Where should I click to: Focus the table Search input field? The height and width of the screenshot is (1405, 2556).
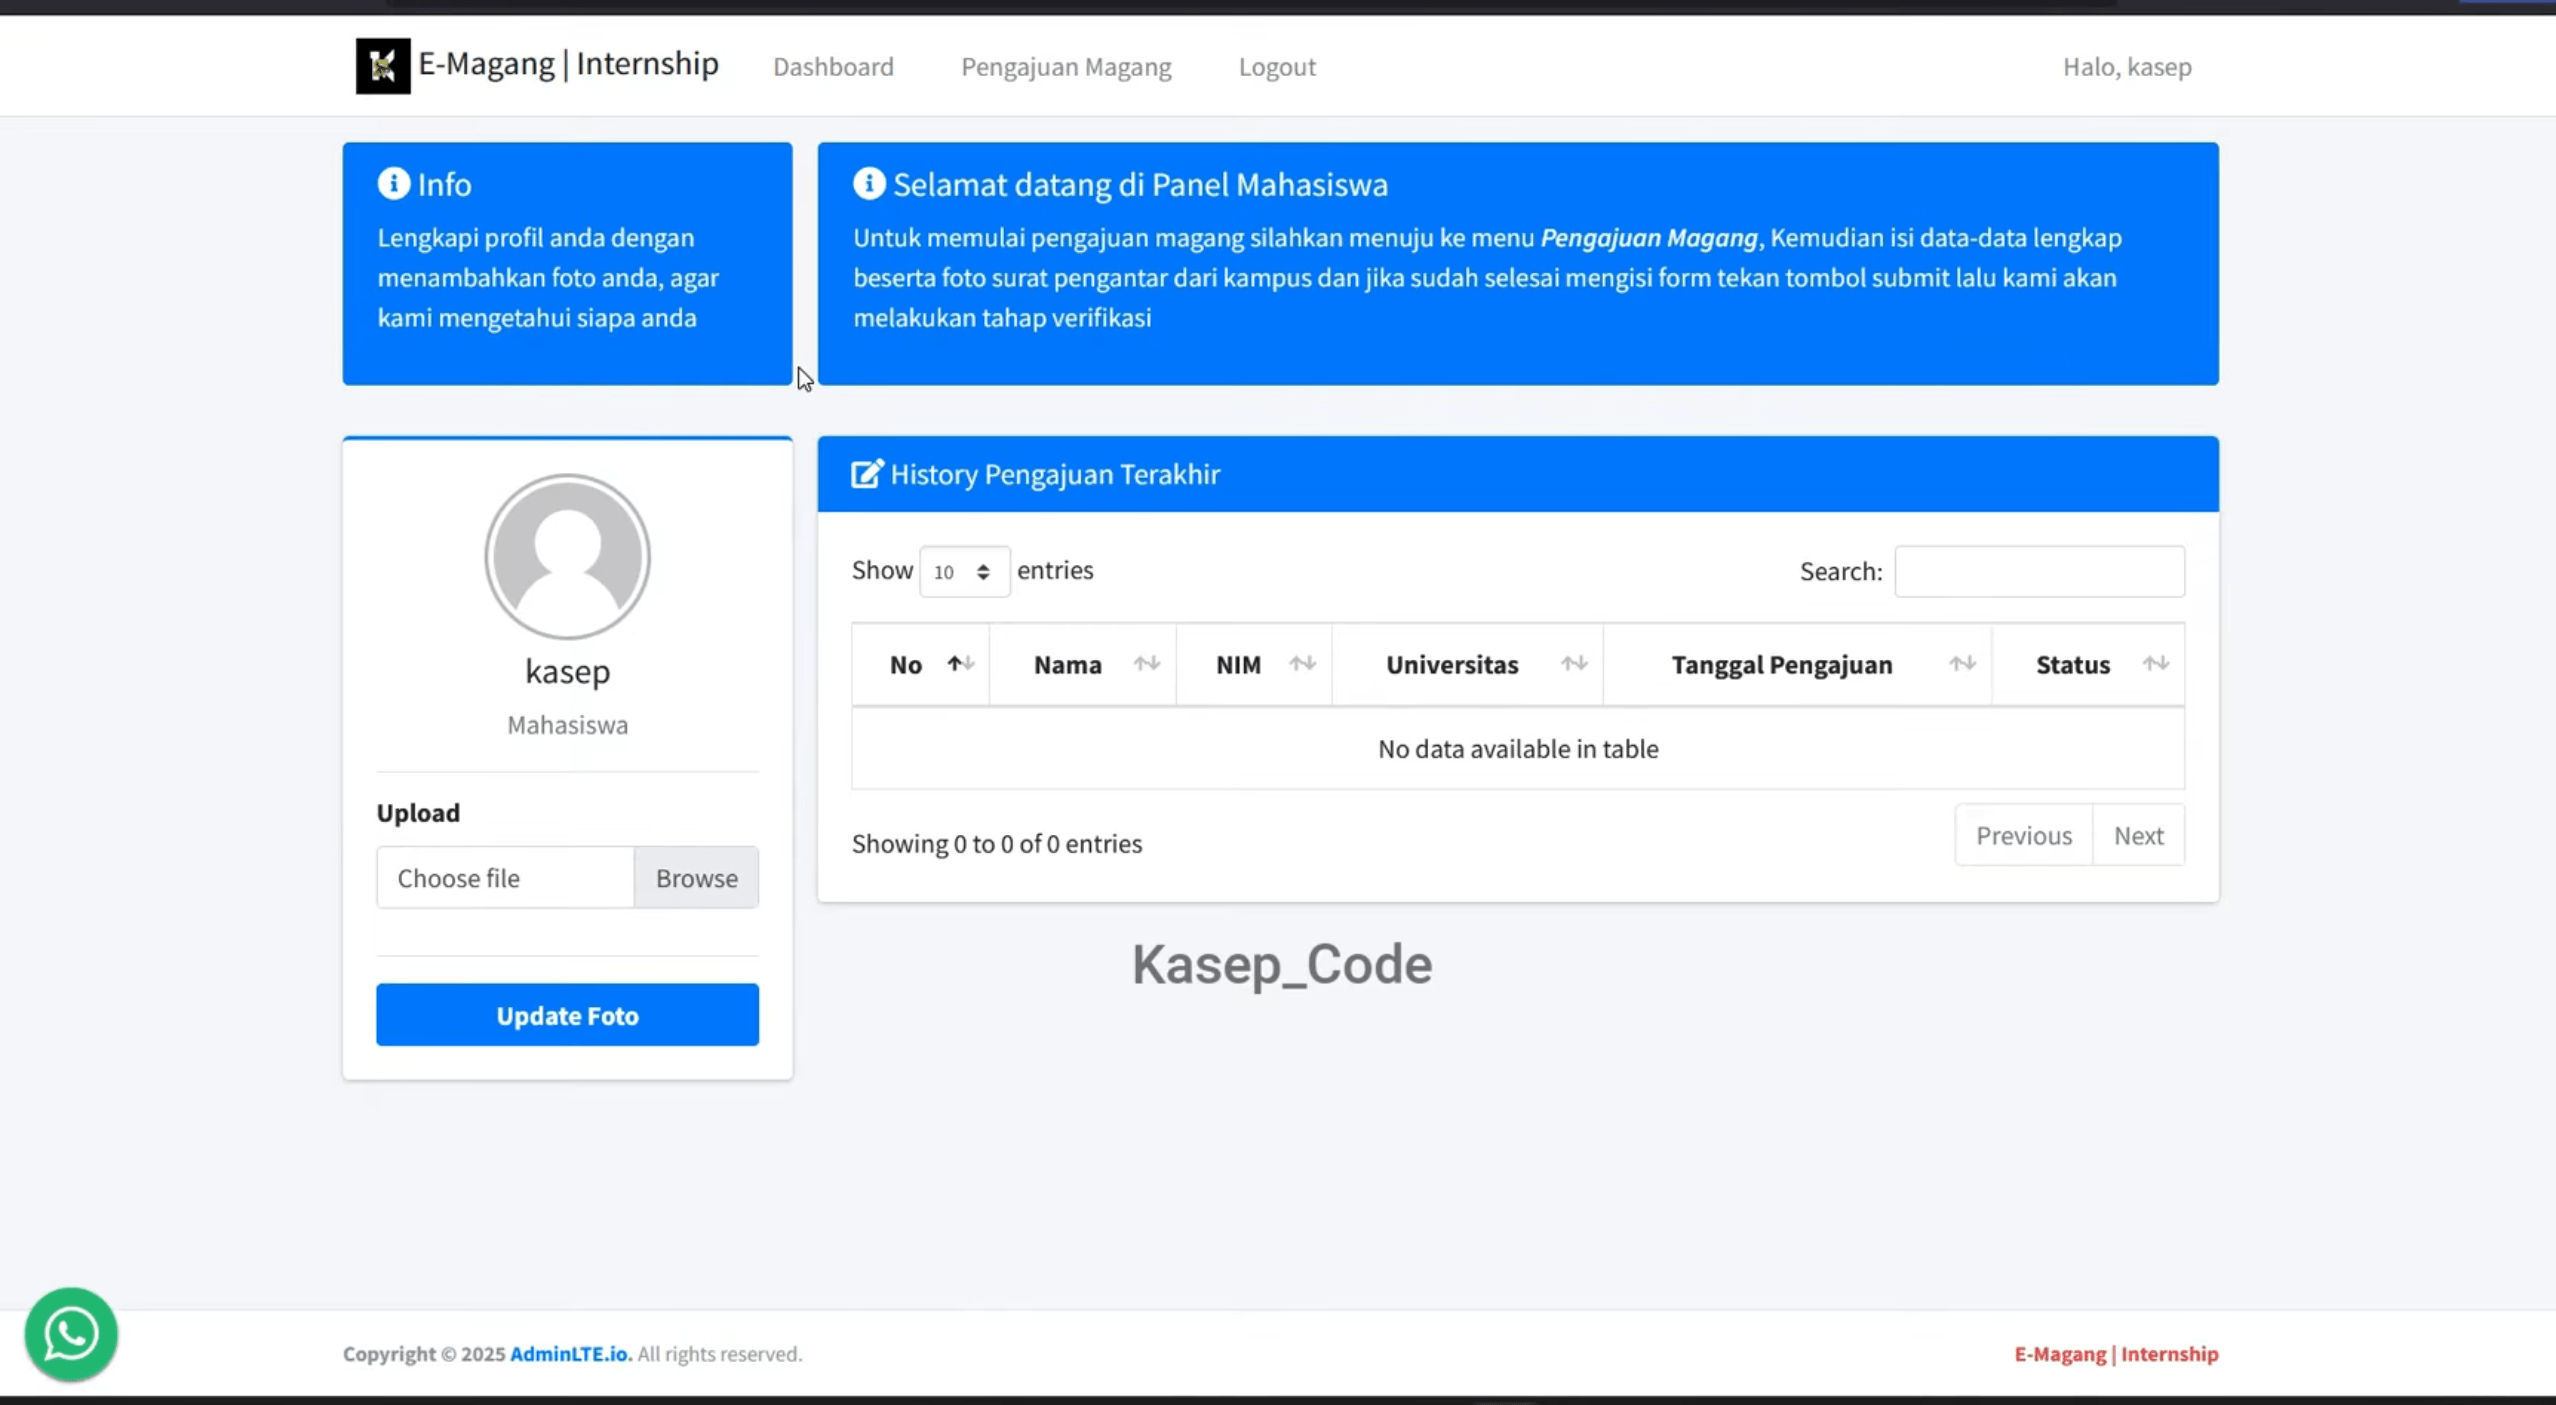[x=2040, y=572]
